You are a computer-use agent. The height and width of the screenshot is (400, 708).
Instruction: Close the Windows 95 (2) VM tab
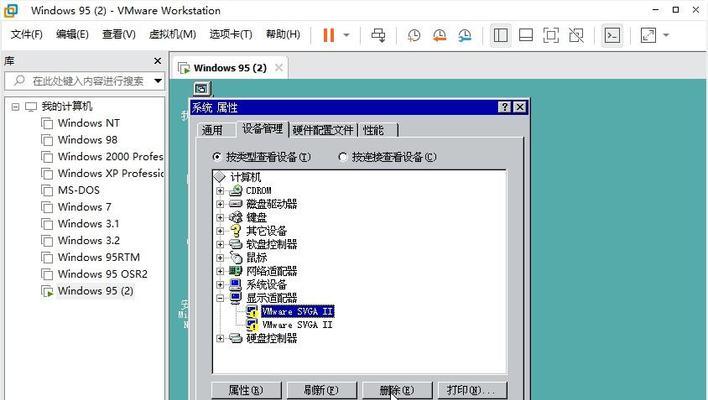[x=279, y=68]
